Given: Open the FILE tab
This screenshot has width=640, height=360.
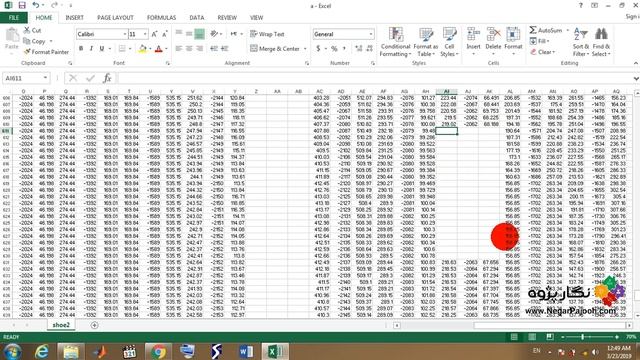Looking at the screenshot, I should click(x=14, y=18).
